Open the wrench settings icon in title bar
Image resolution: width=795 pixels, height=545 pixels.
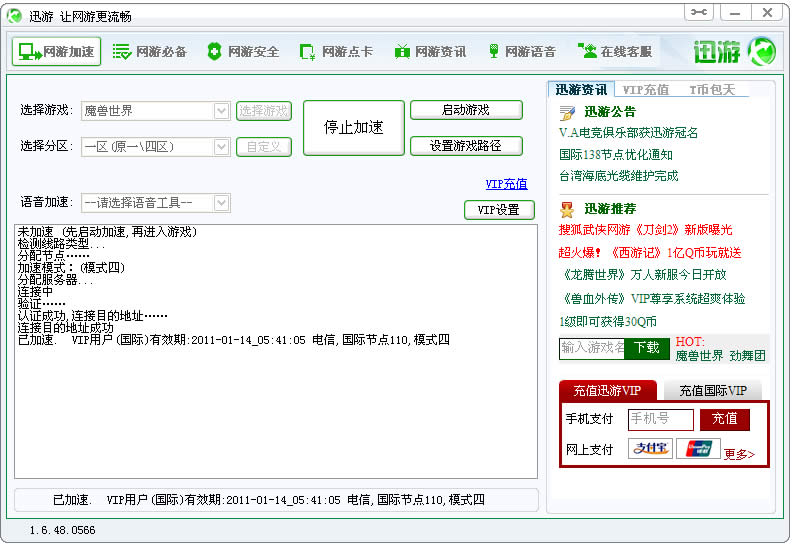point(698,13)
